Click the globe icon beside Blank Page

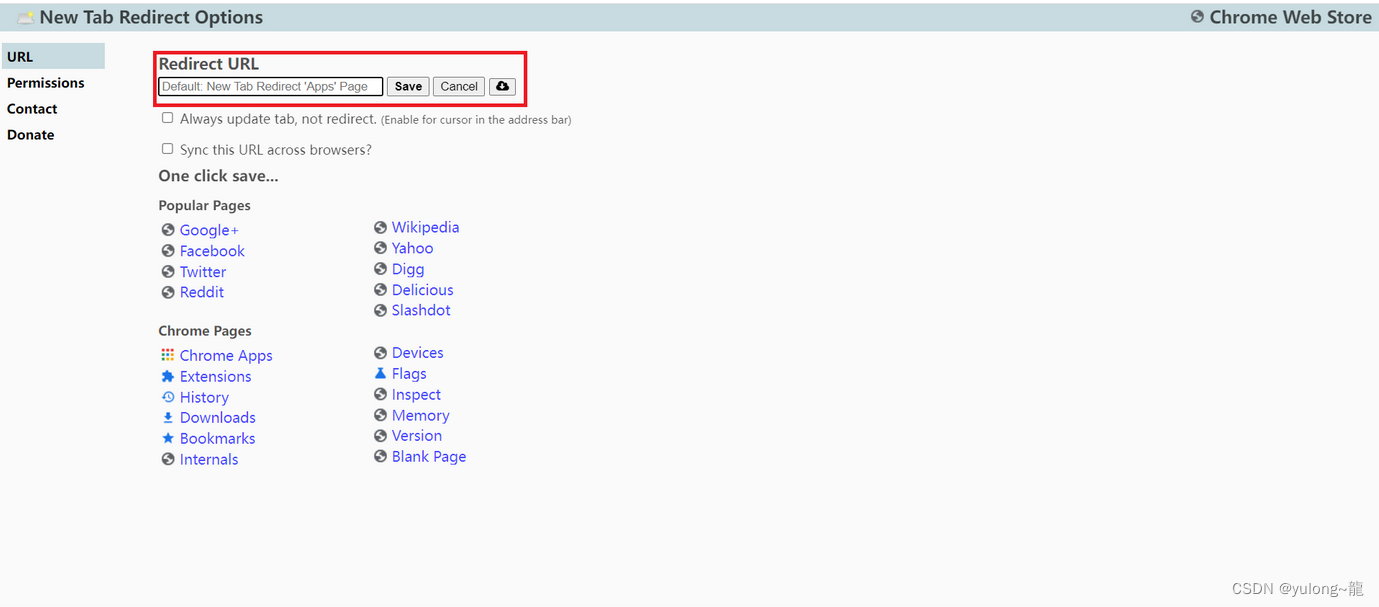point(380,456)
